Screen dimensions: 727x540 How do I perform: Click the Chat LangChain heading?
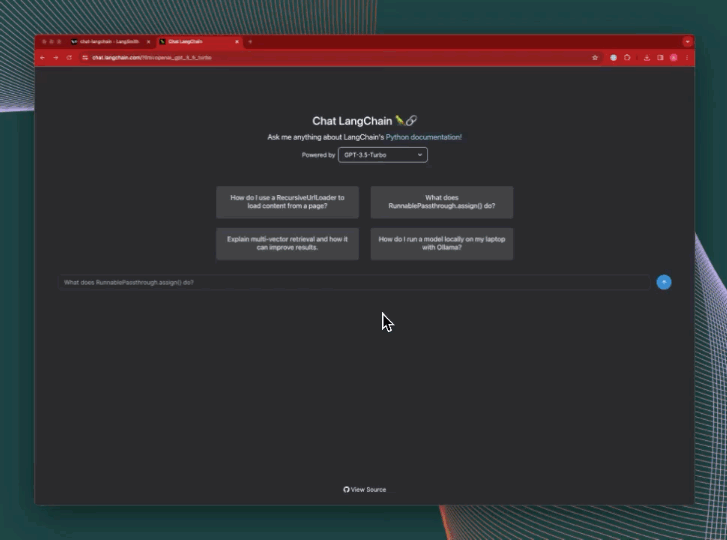[x=364, y=121]
